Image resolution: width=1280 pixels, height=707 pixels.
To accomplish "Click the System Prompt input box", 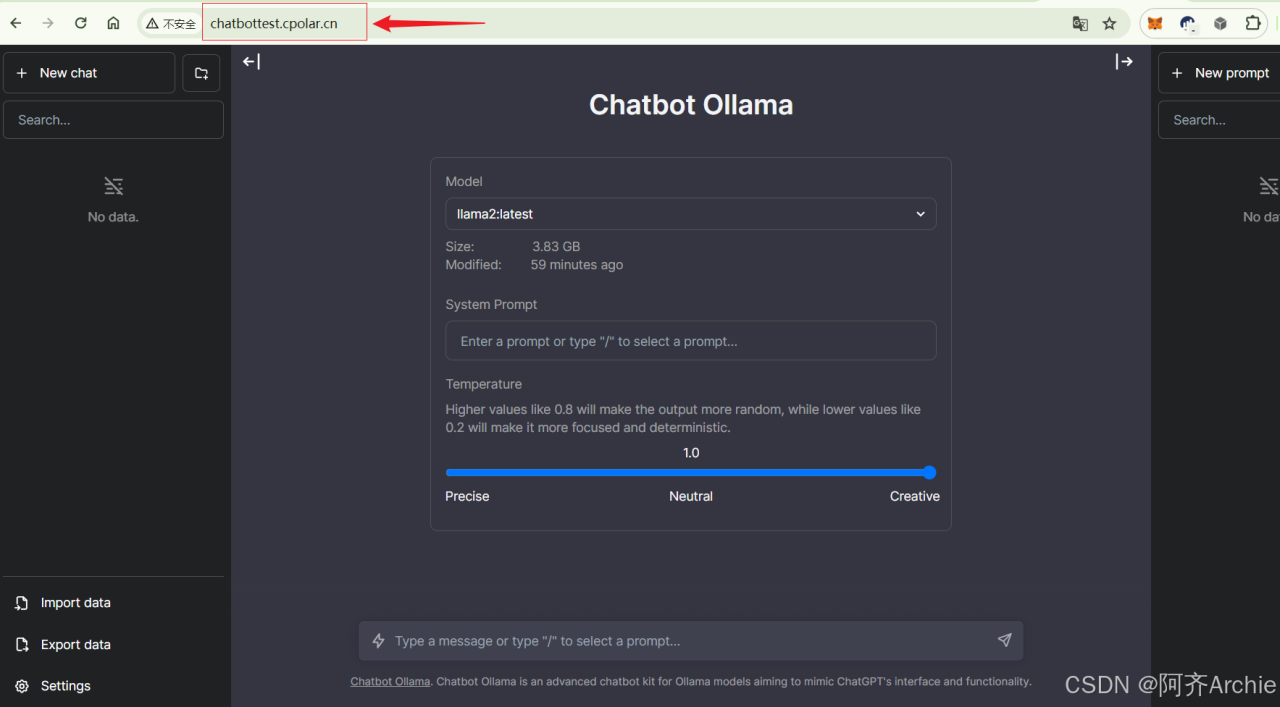I will pos(691,341).
